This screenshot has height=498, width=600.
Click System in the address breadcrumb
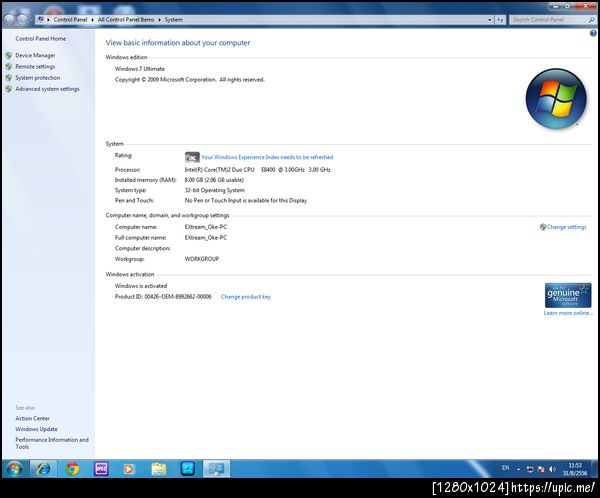coord(174,20)
